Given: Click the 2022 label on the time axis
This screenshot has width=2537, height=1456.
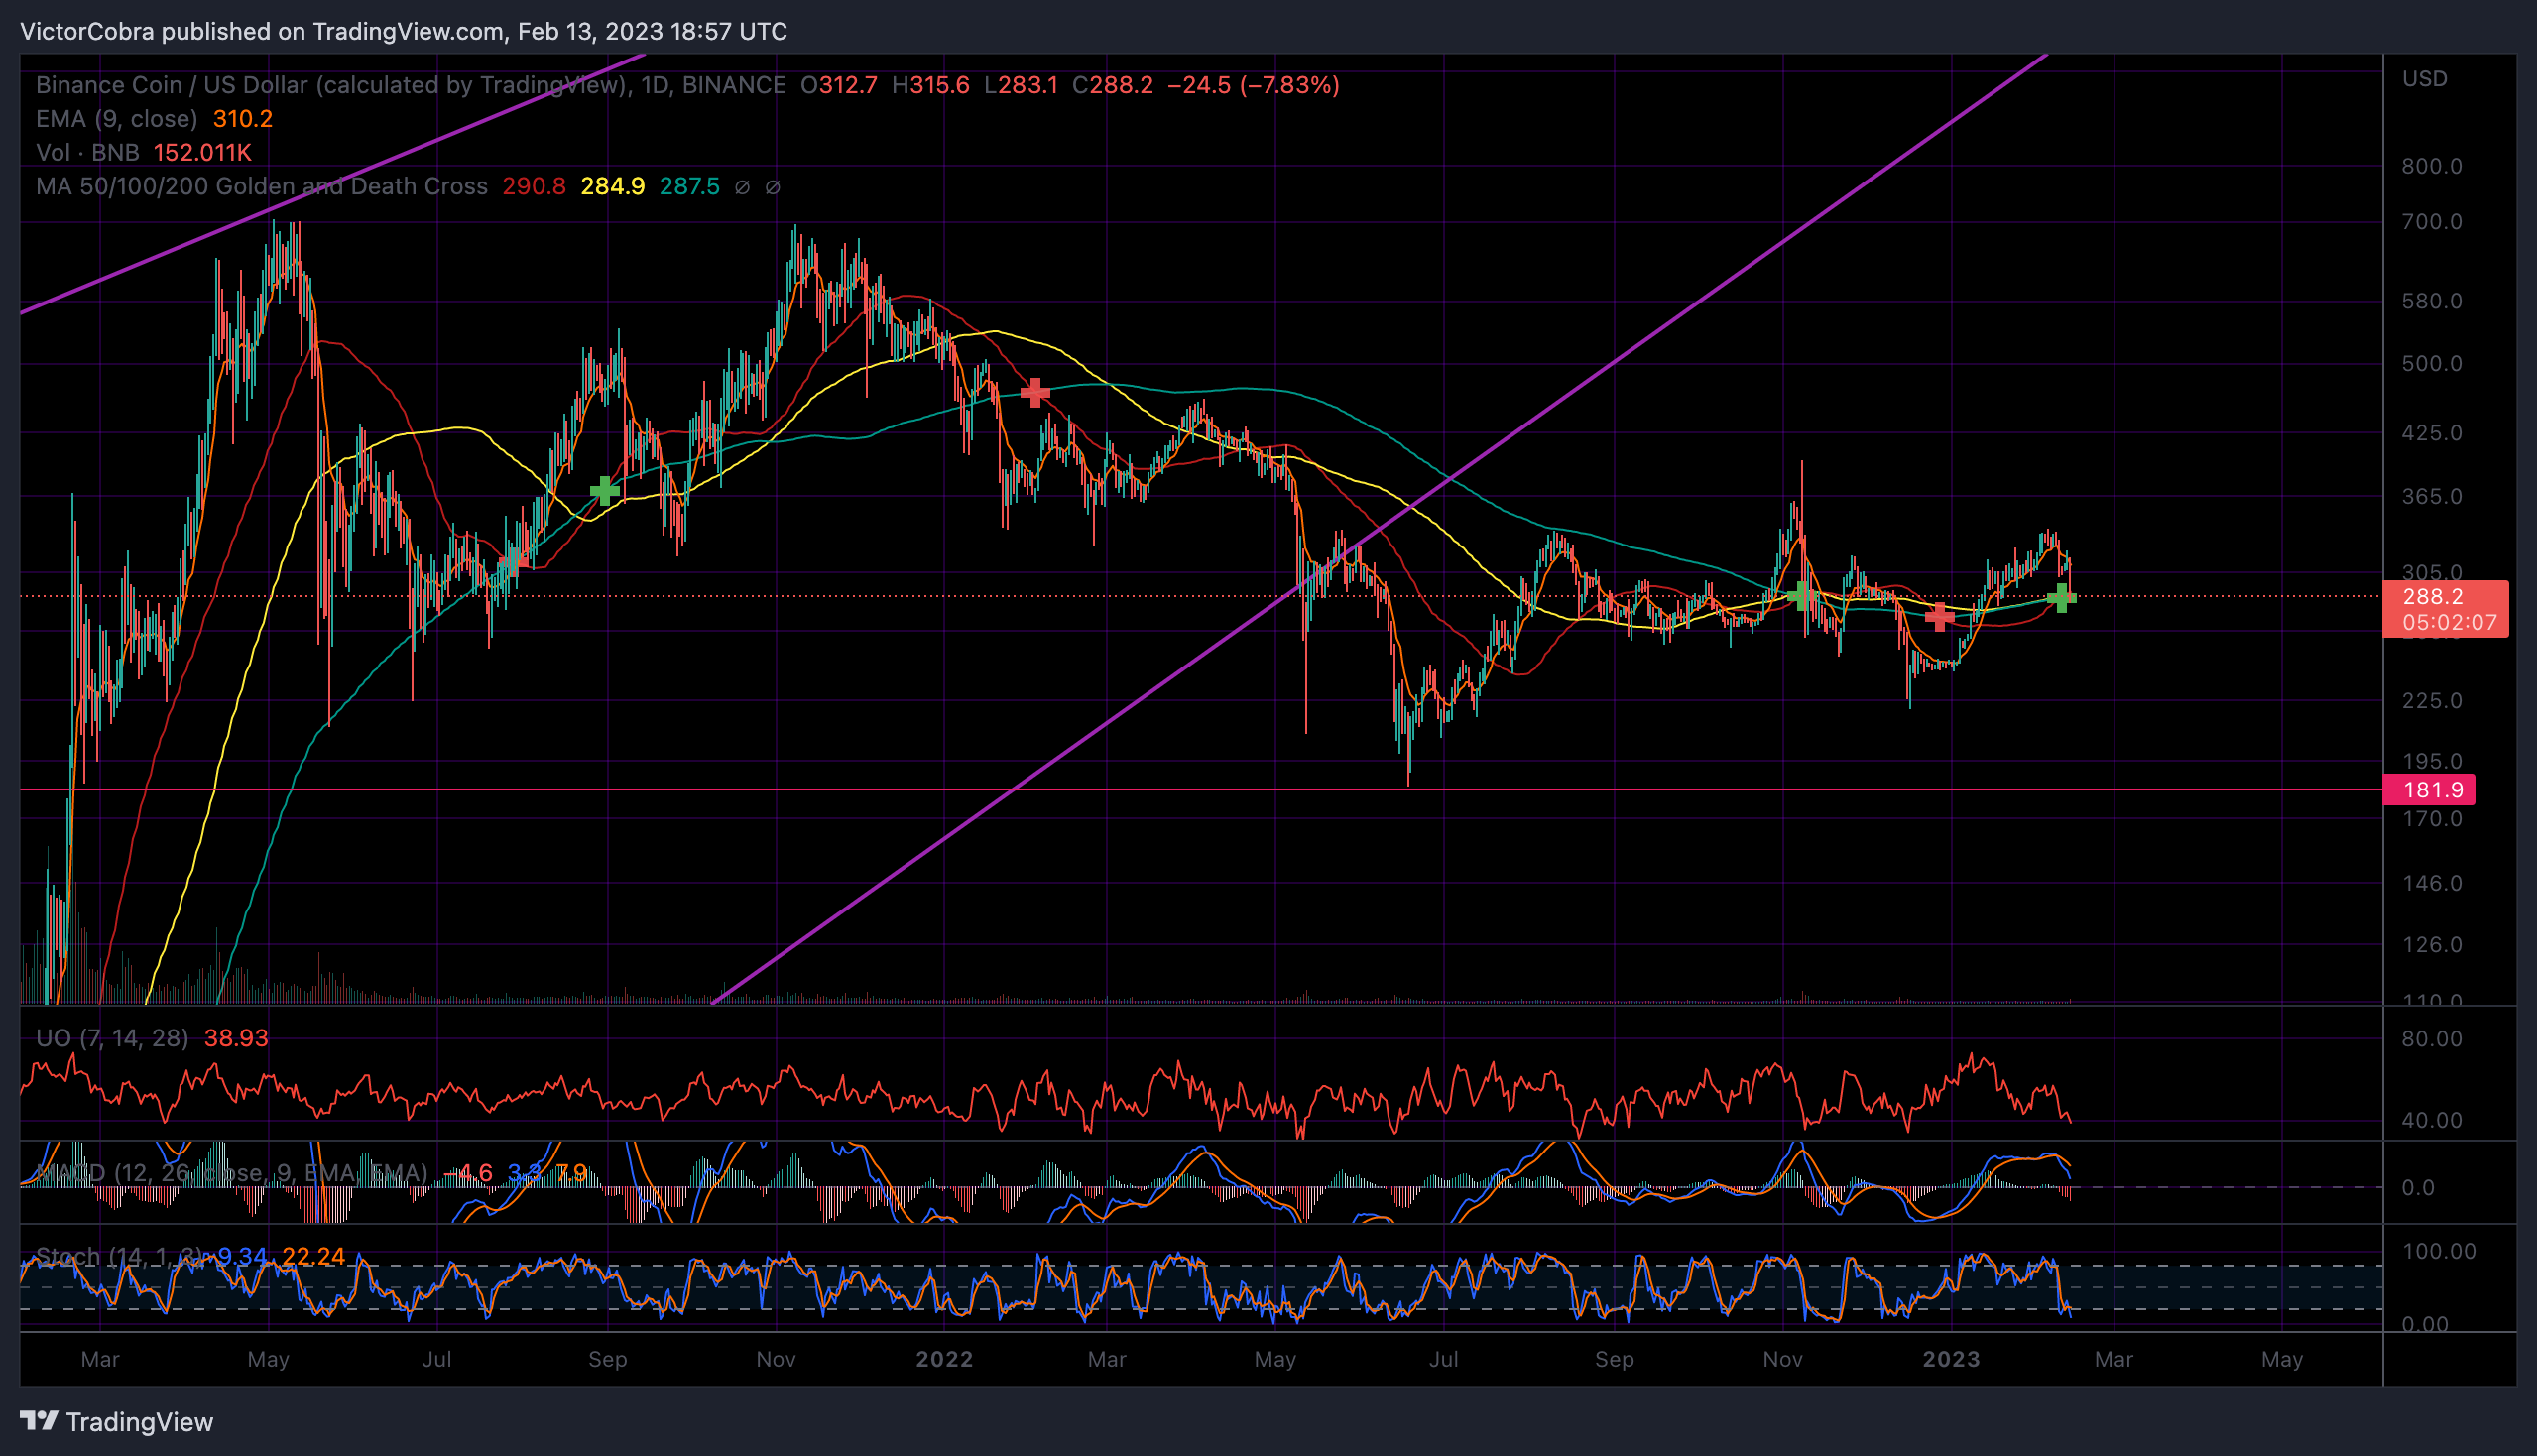Looking at the screenshot, I should click(x=945, y=1360).
